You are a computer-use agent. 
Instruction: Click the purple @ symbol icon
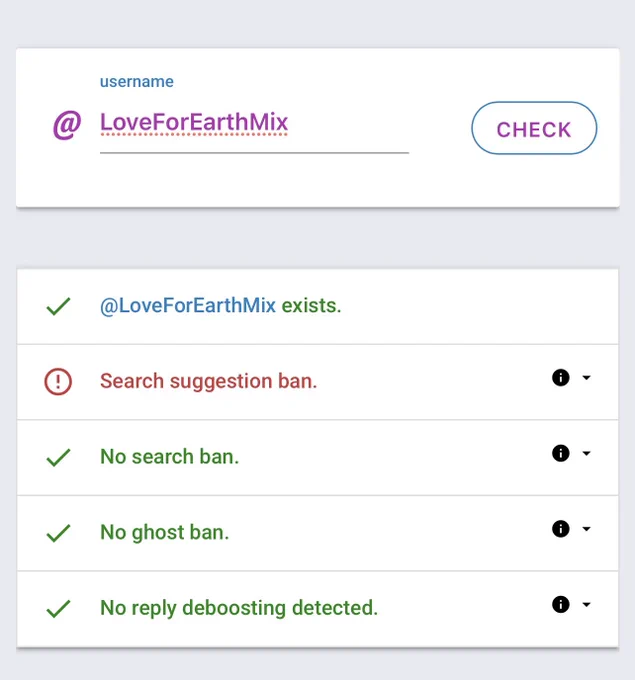click(67, 125)
